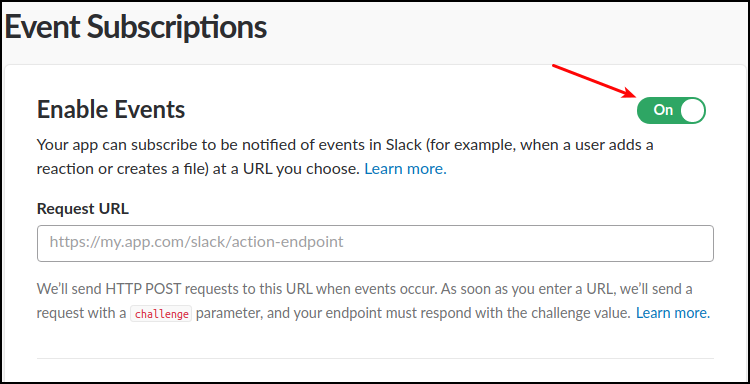Click the horizontal divider below the helper text
The width and height of the screenshot is (750, 384).
coord(375,358)
